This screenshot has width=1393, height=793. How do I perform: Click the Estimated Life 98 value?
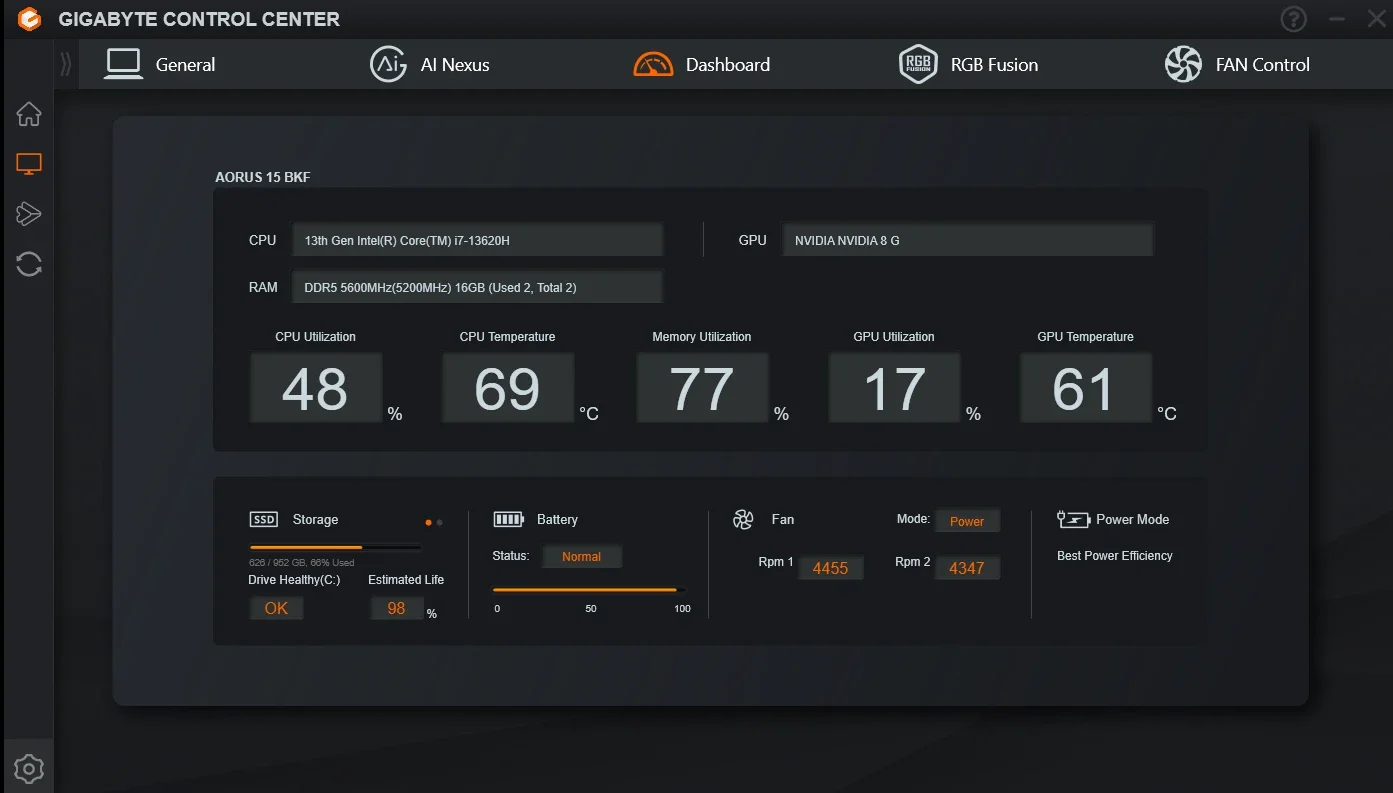[397, 608]
